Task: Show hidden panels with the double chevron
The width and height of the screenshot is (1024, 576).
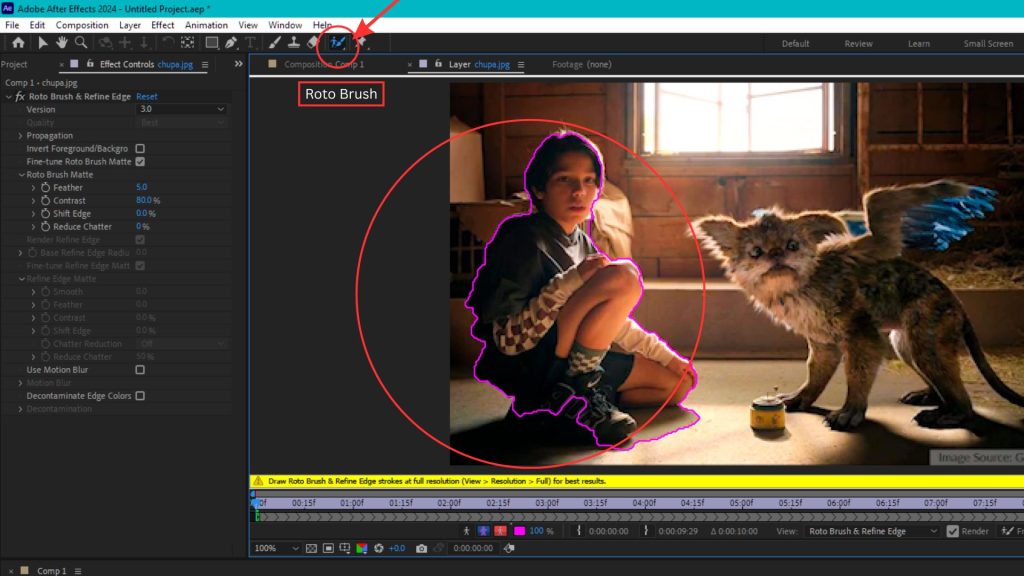Action: pos(238,64)
